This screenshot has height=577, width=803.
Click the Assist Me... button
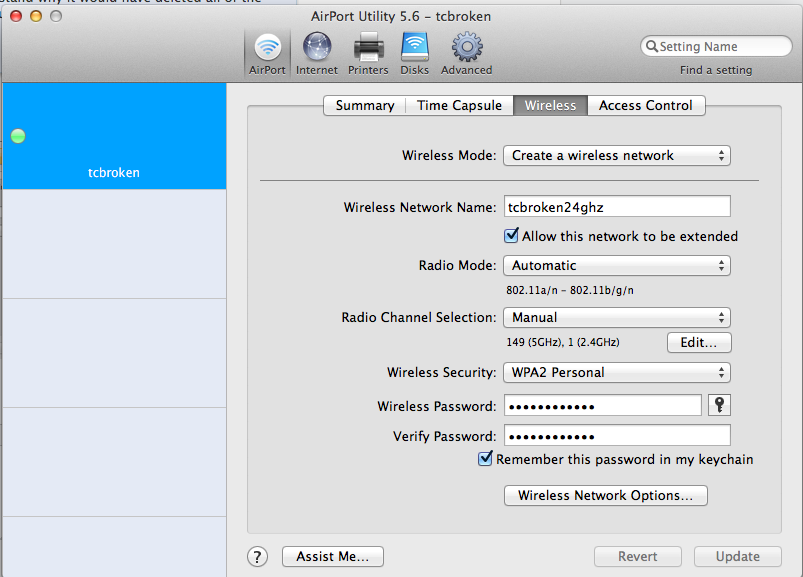pos(333,557)
